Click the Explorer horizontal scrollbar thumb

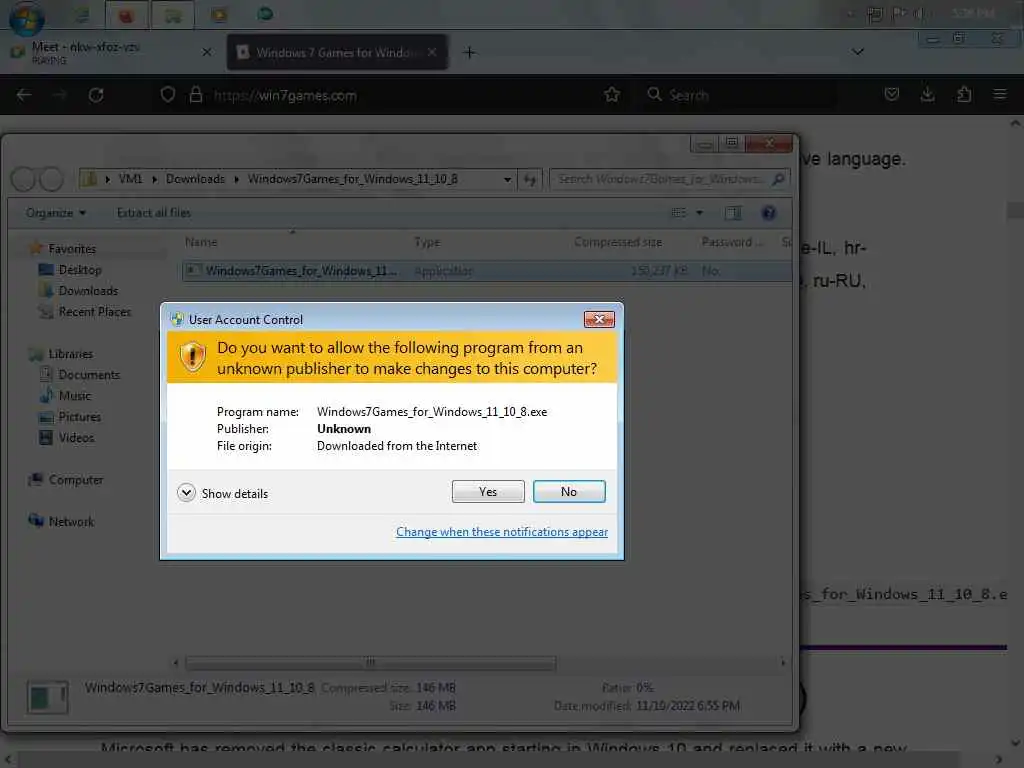coord(370,663)
